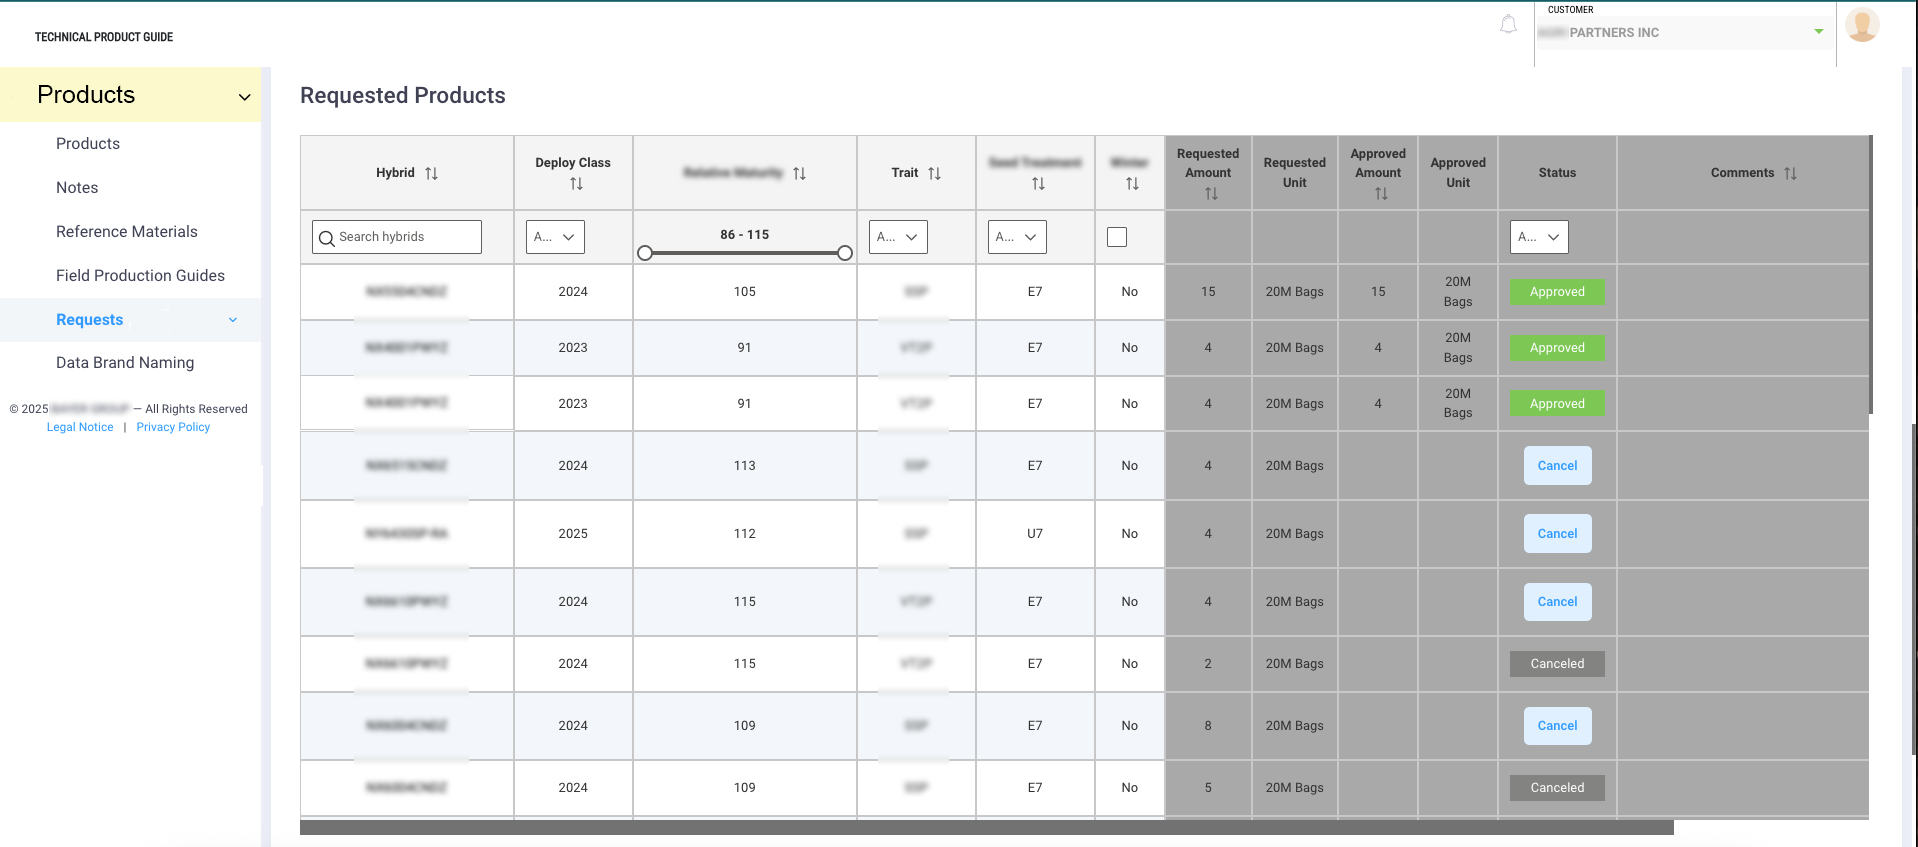Open the Privacy Policy link
Screen dimensions: 1918x847
coord(173,427)
